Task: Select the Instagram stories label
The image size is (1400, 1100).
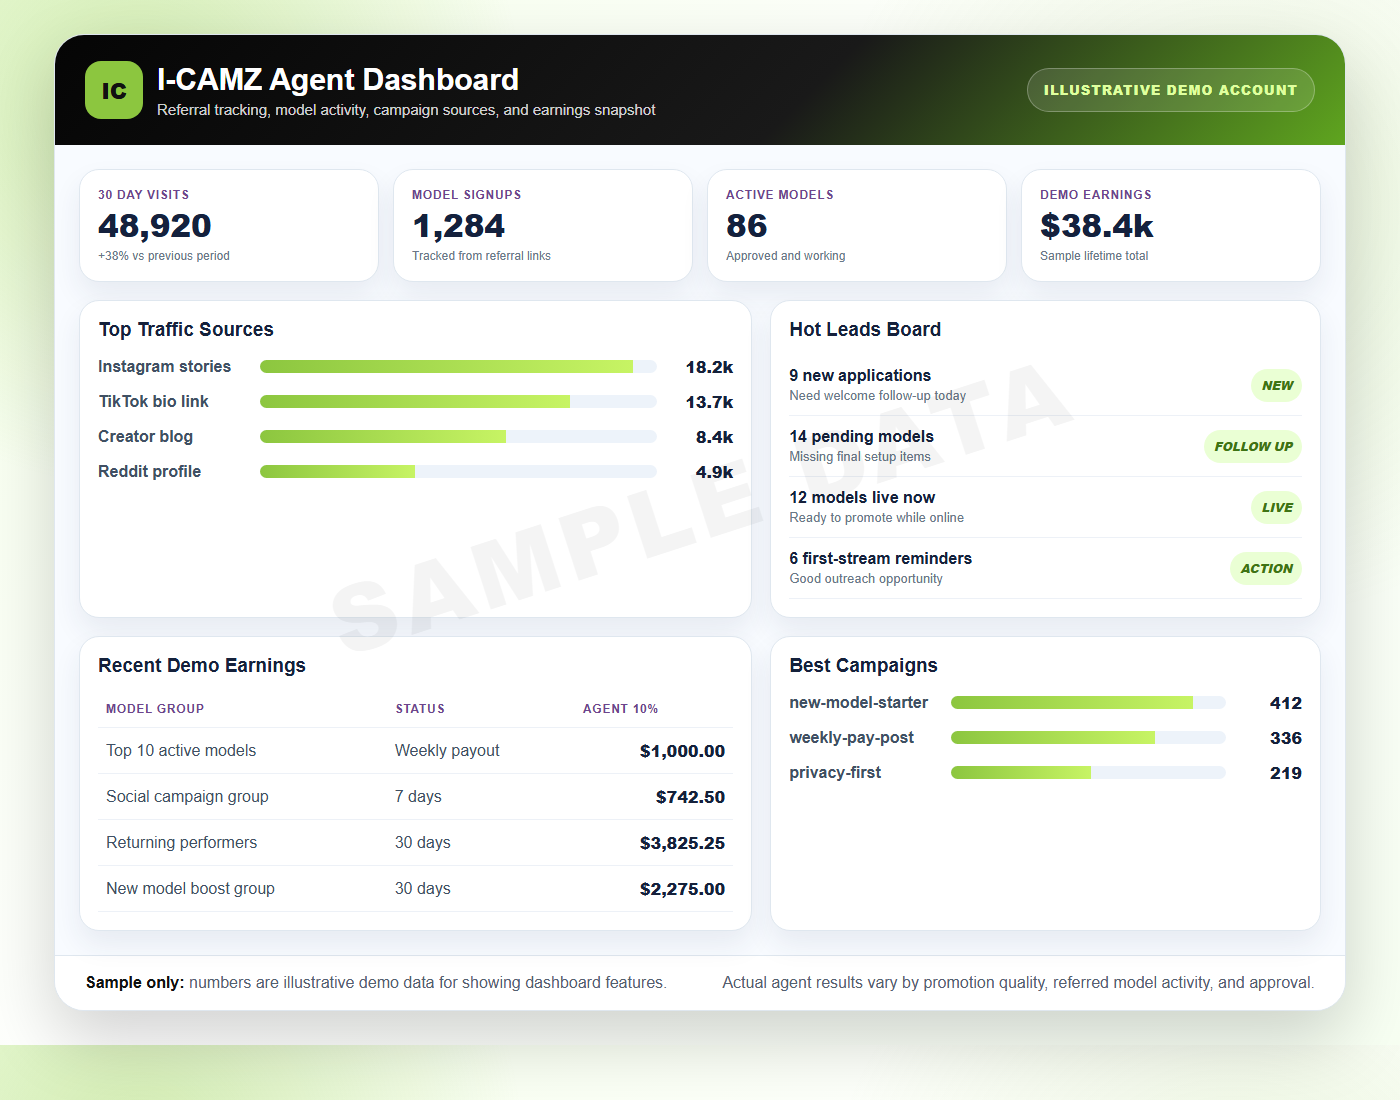Action: click(x=164, y=367)
